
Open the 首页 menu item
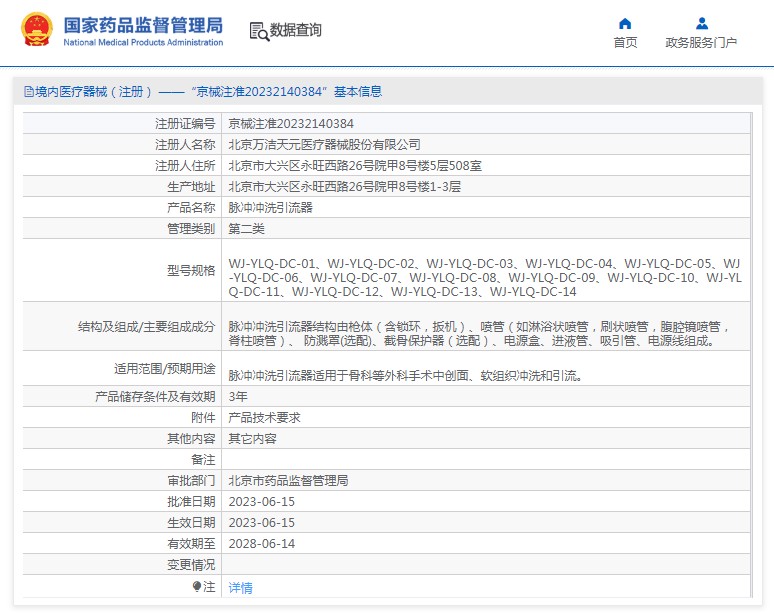point(625,43)
